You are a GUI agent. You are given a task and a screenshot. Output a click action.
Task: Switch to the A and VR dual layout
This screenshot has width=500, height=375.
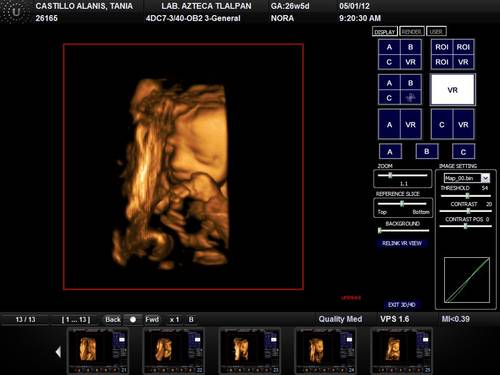point(400,124)
